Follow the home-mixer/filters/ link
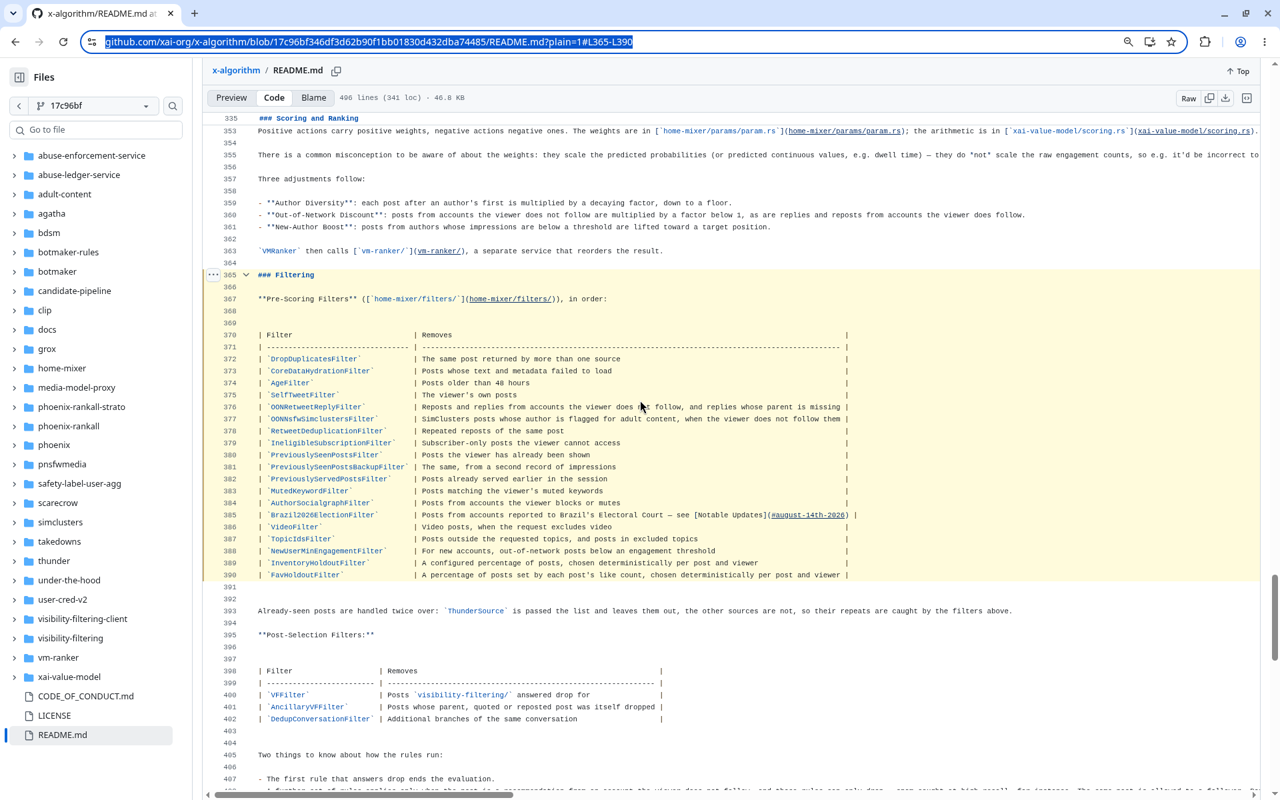 (x=510, y=299)
